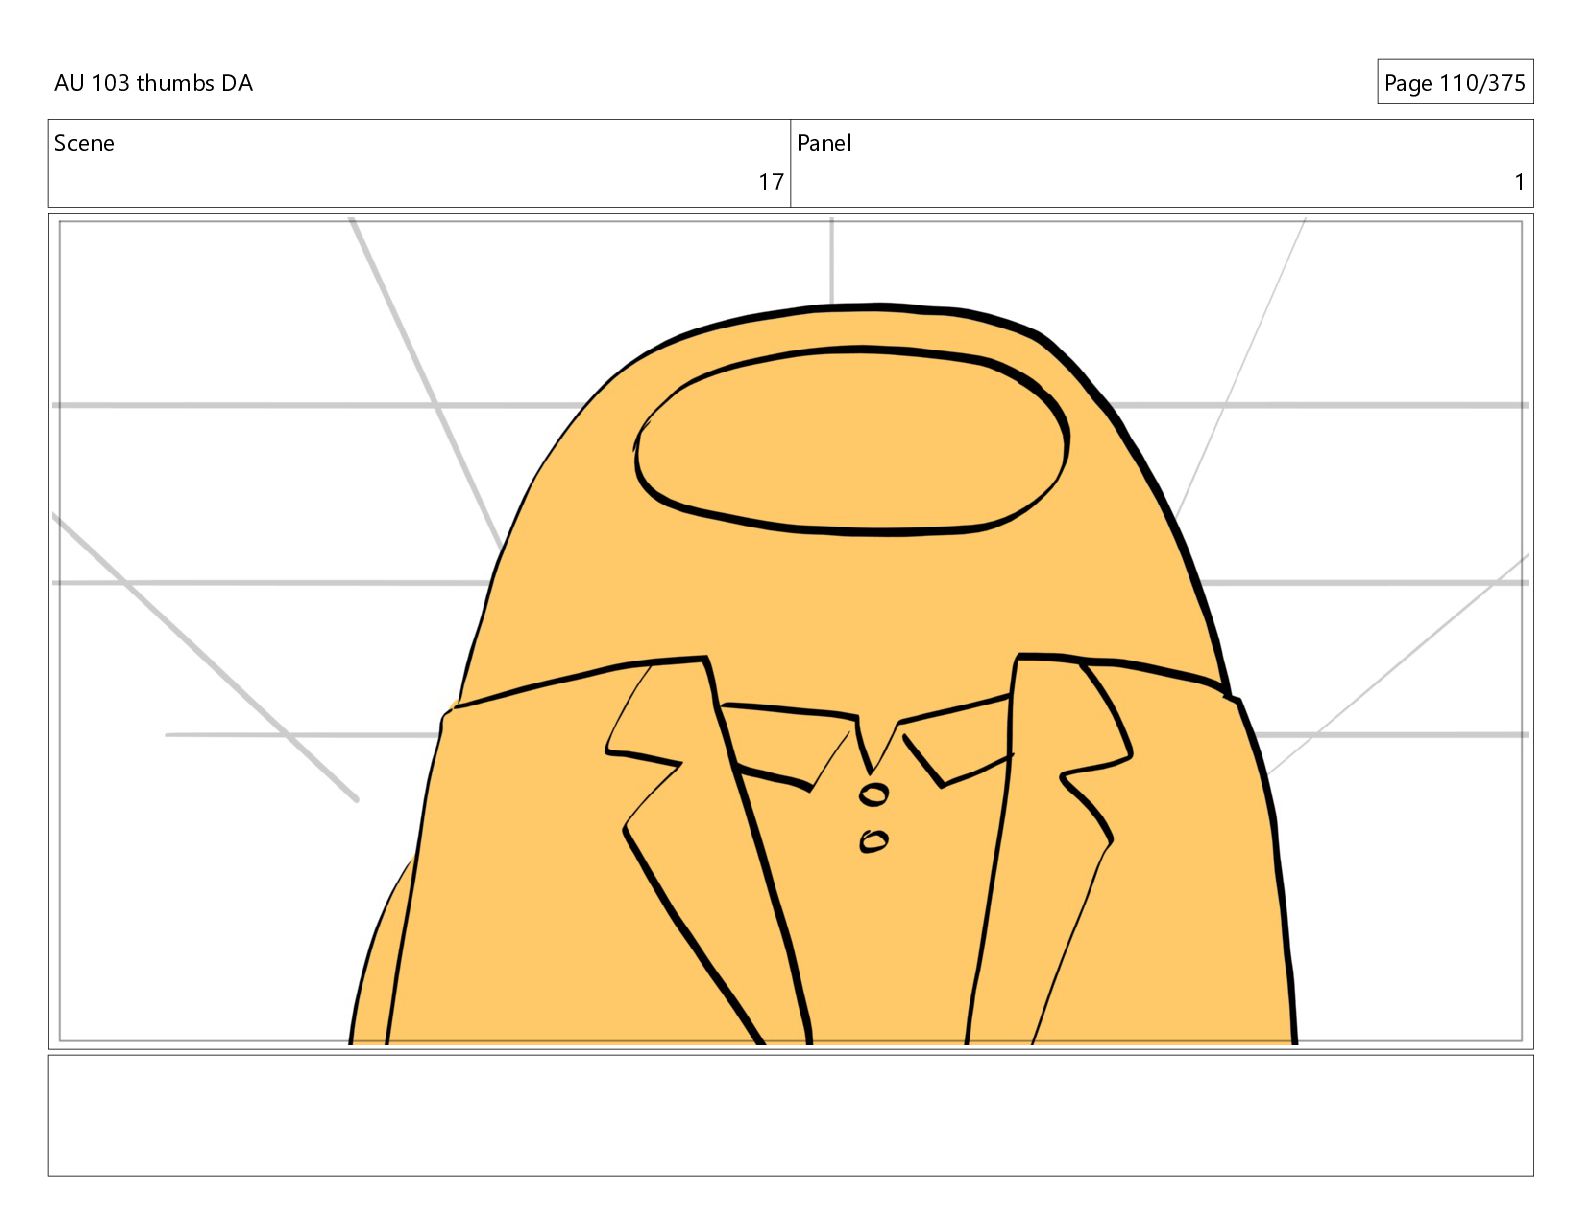Click the 'AU 103 thumbs DA' title text
This screenshot has width=1584, height=1224.
[153, 83]
